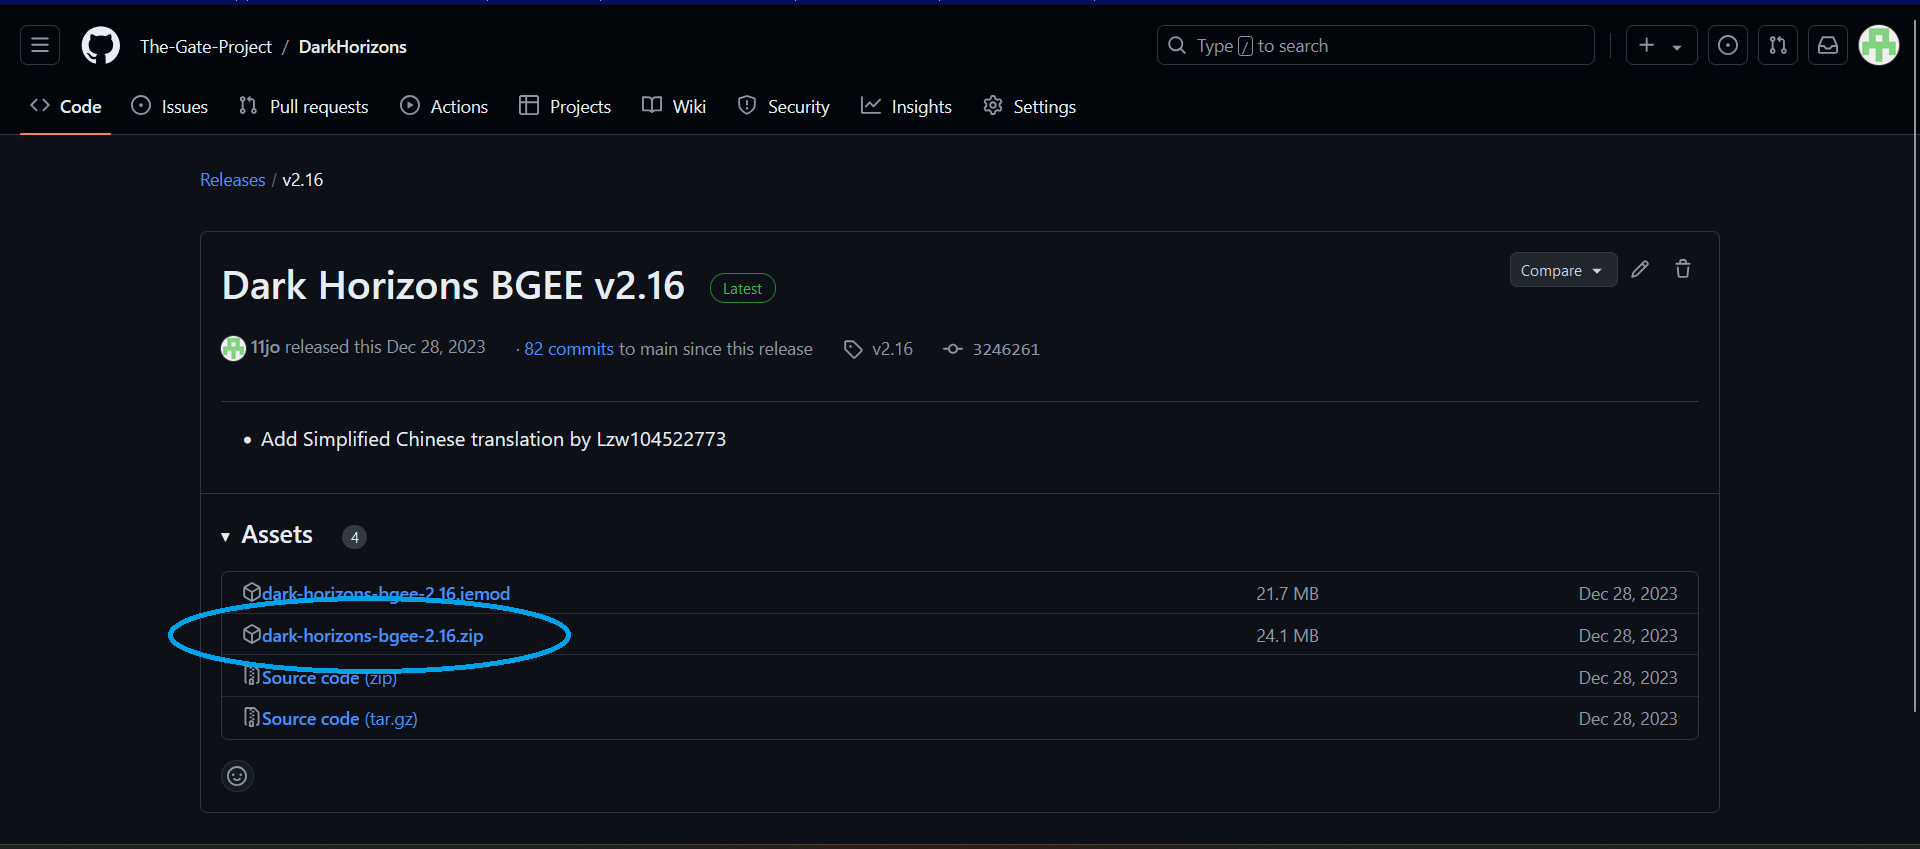Collapse the Assets section
The width and height of the screenshot is (1920, 849).
pos(226,537)
